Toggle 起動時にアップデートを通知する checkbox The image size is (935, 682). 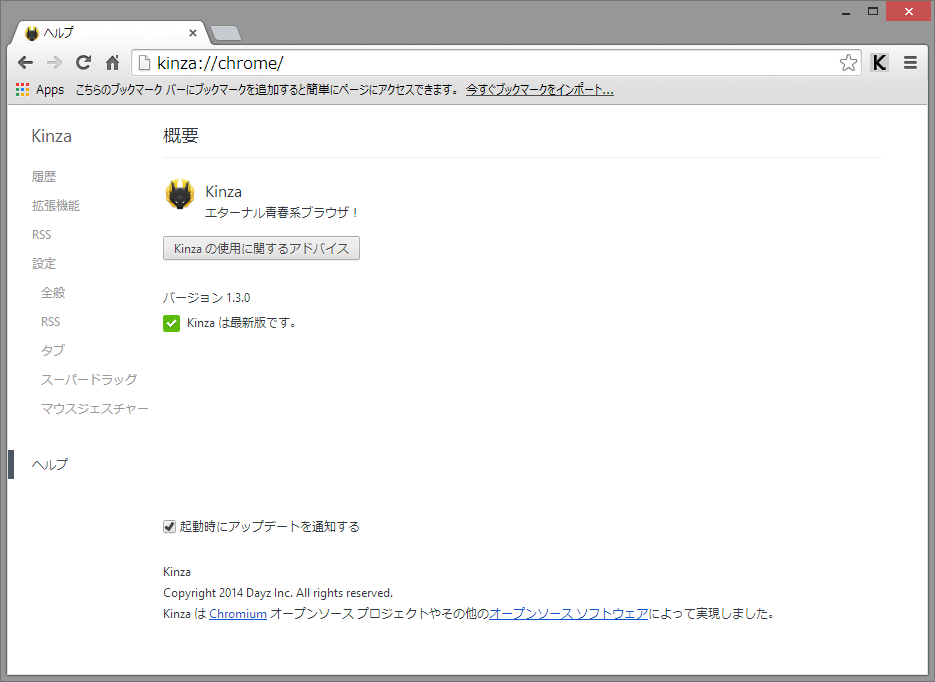[169, 525]
